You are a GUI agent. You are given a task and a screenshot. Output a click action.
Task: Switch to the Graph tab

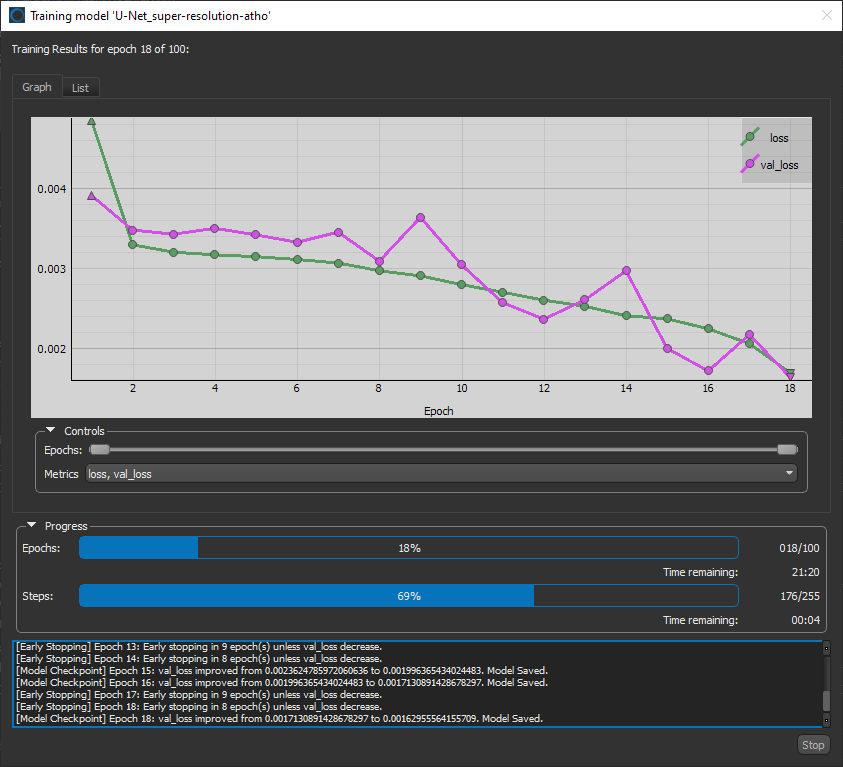pyautogui.click(x=37, y=87)
